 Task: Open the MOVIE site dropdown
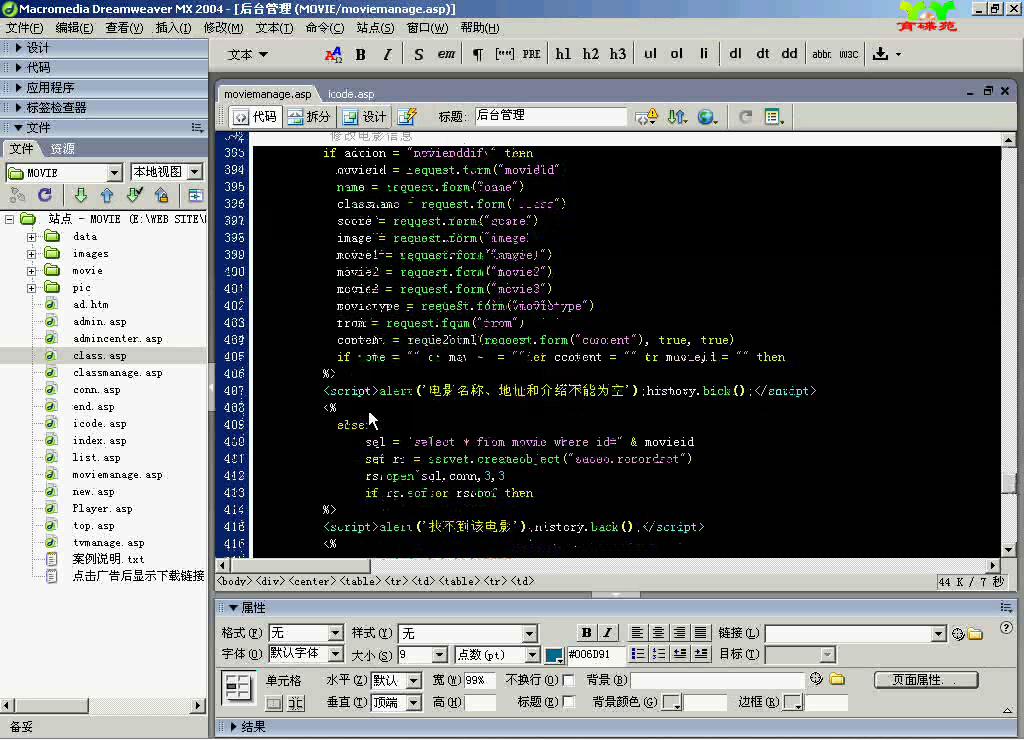click(64, 172)
